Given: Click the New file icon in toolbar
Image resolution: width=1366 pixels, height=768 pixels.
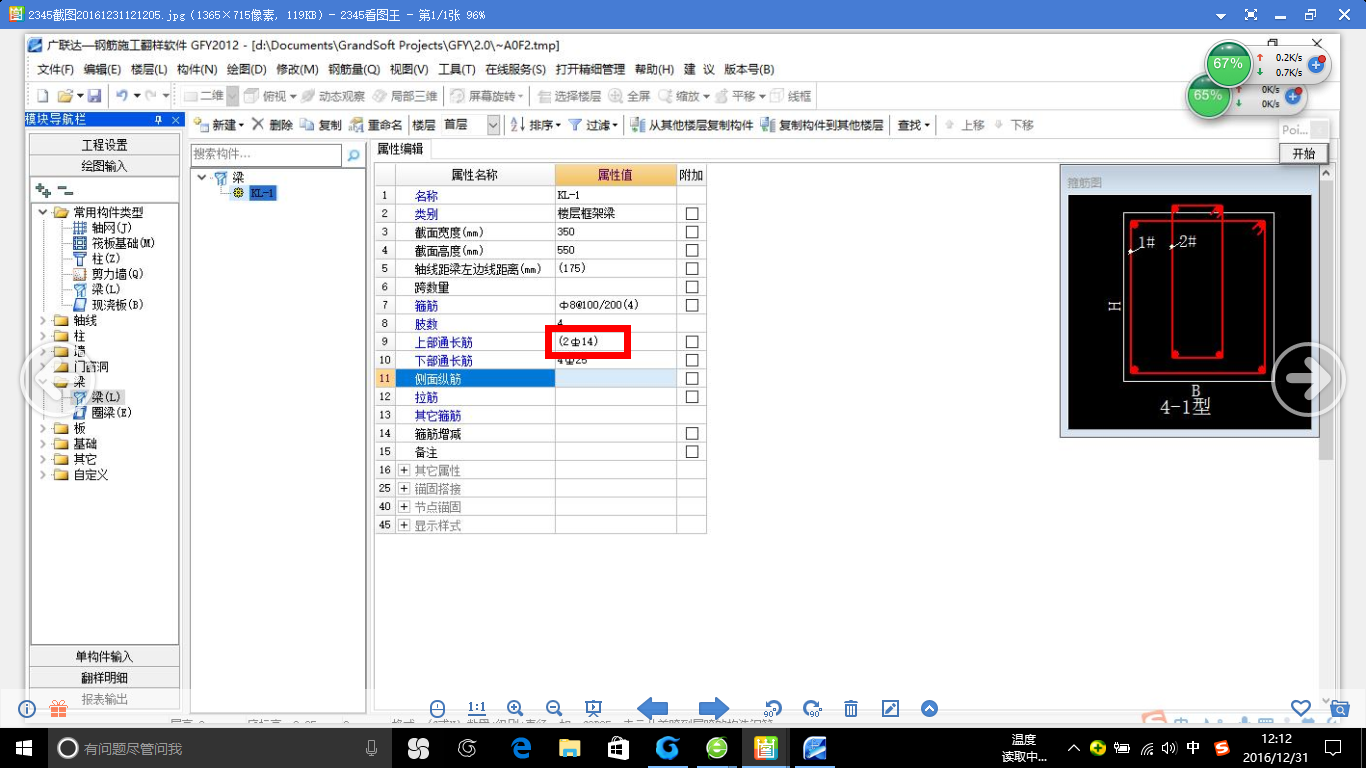Looking at the screenshot, I should [42, 96].
